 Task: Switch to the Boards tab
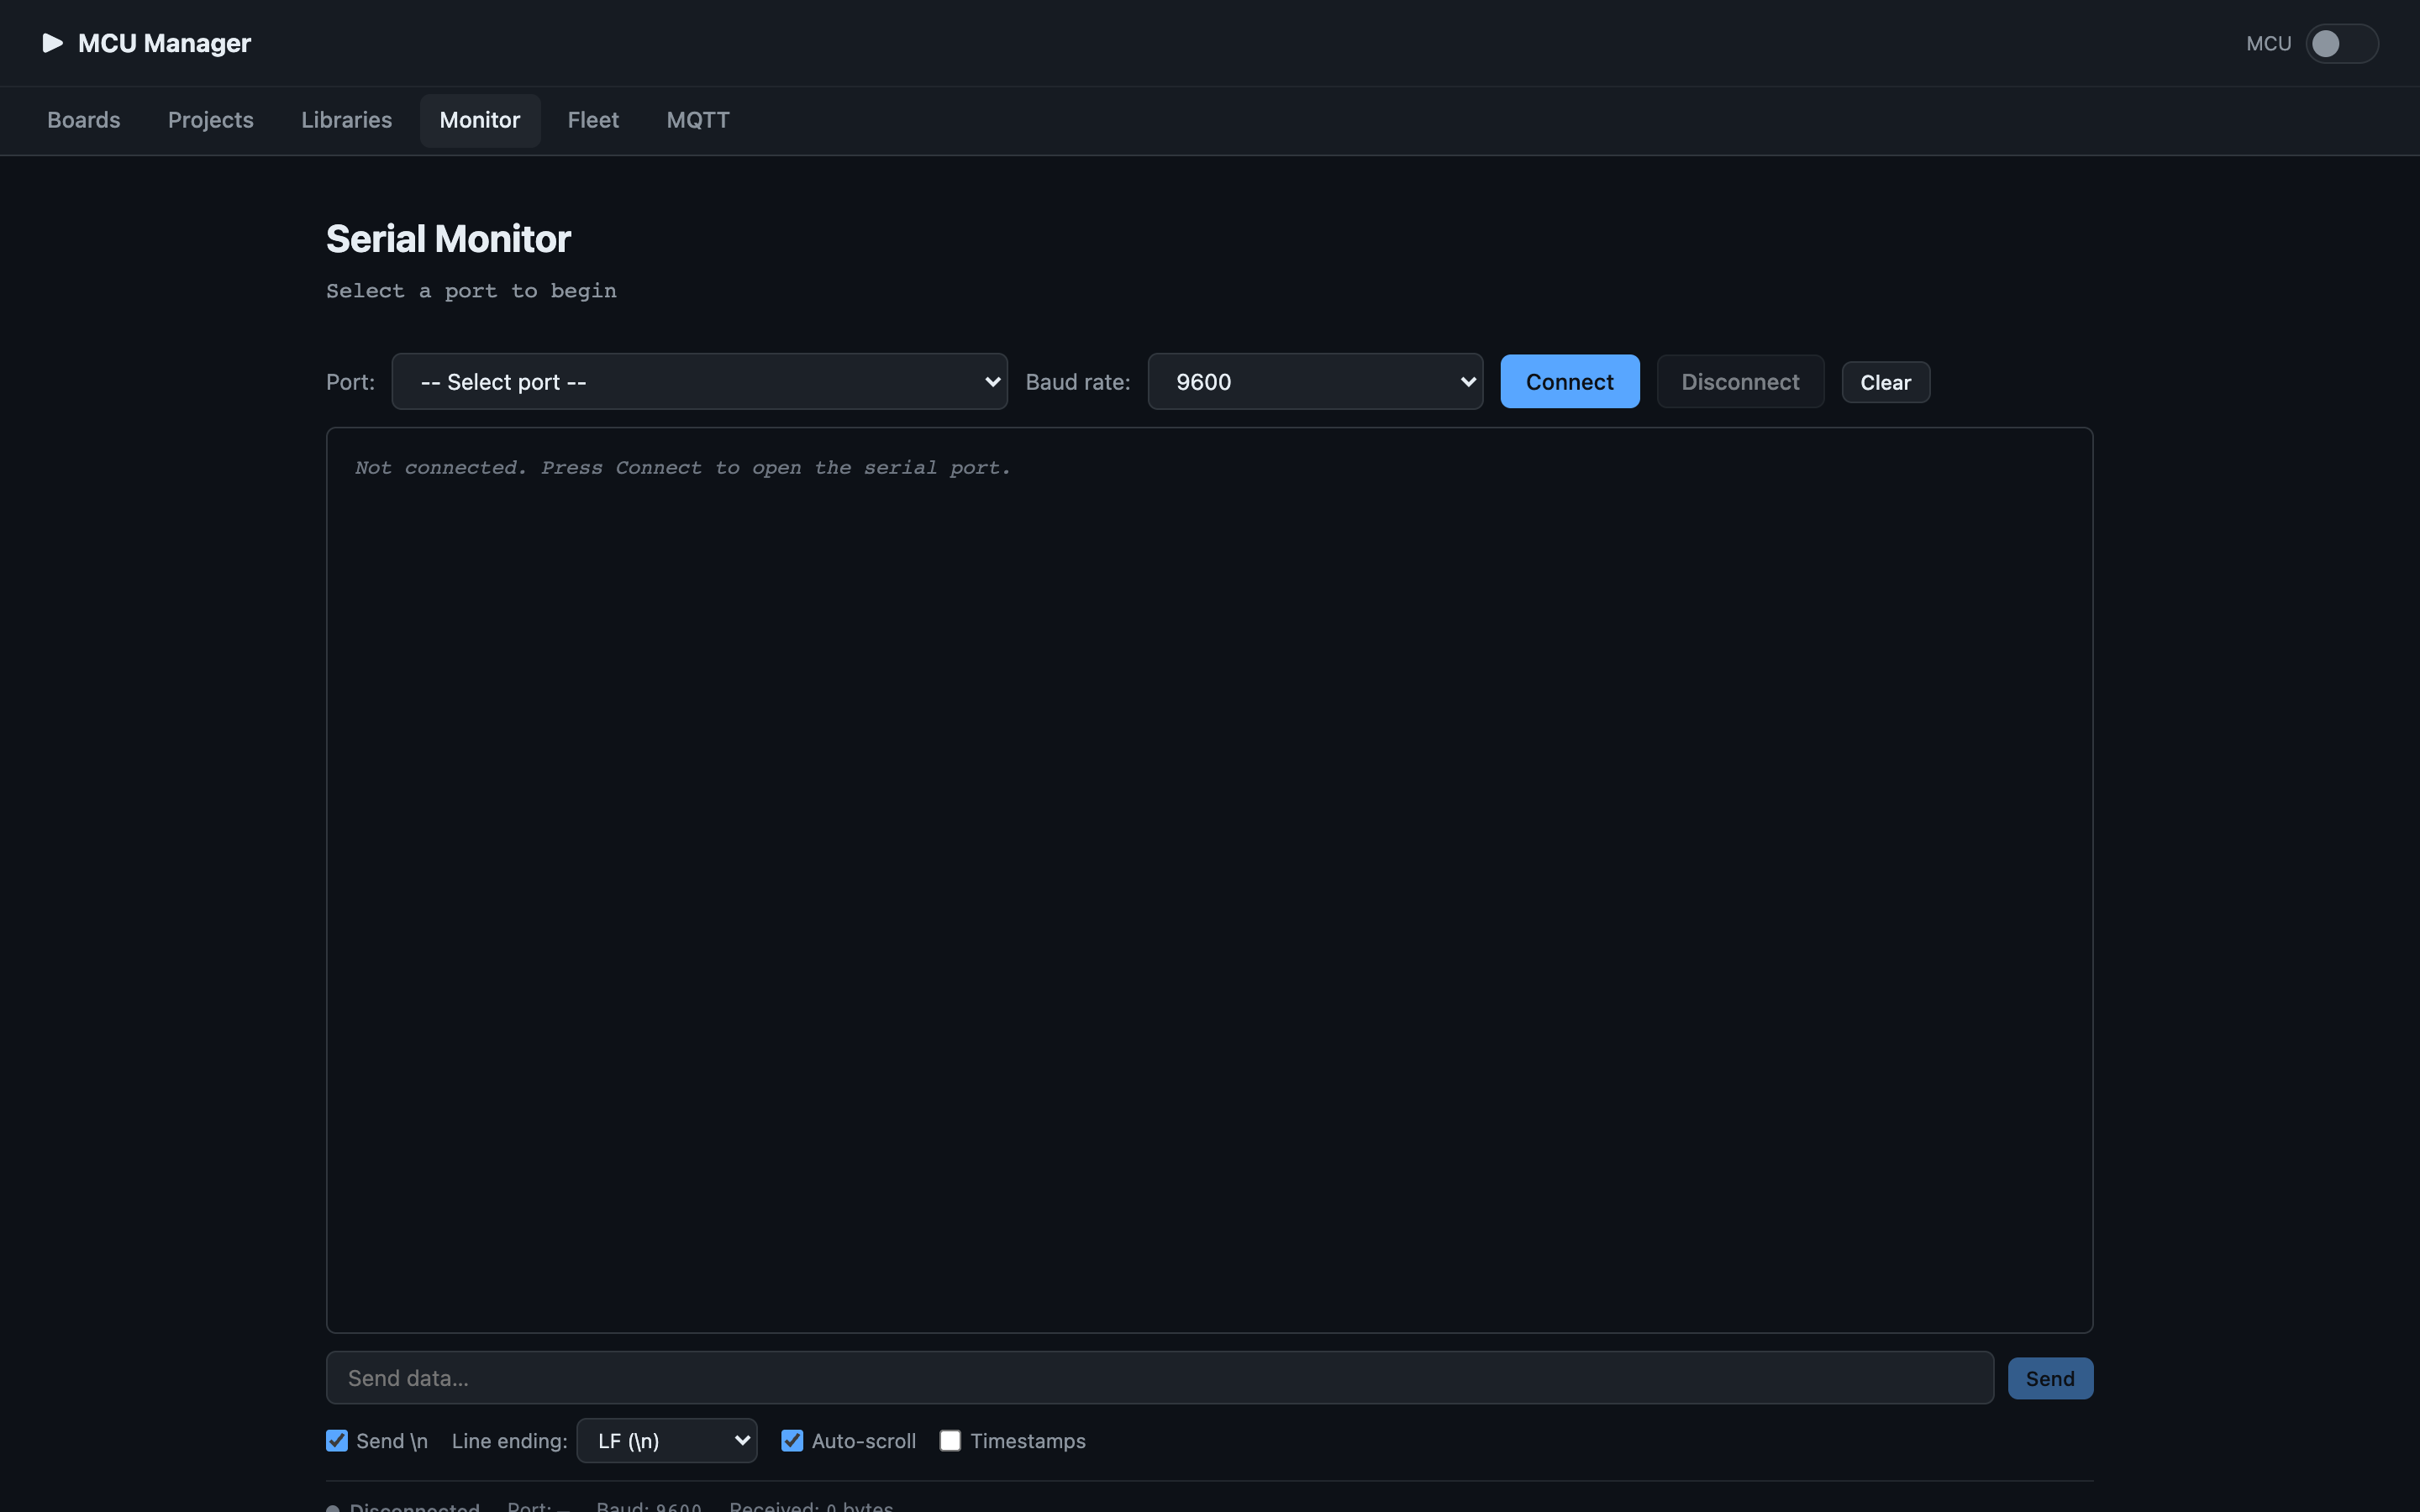(x=84, y=120)
